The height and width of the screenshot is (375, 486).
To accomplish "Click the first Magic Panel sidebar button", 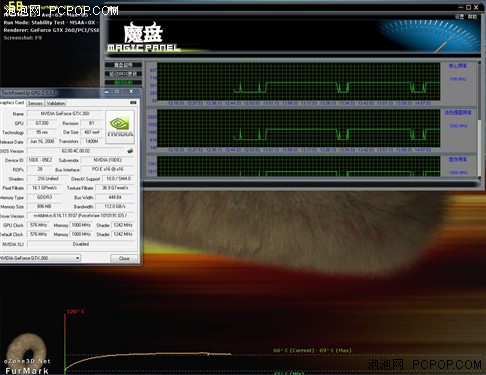I will coord(123,65).
